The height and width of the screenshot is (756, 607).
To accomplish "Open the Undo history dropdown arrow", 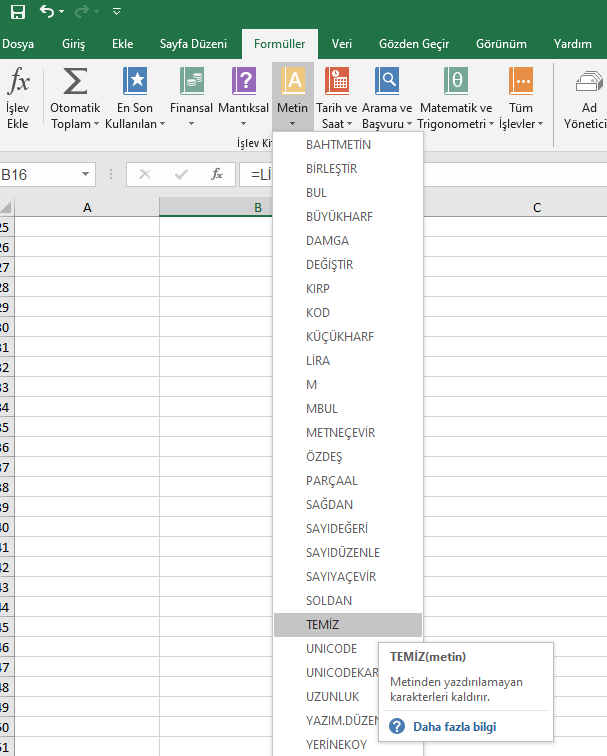I will pos(61,11).
